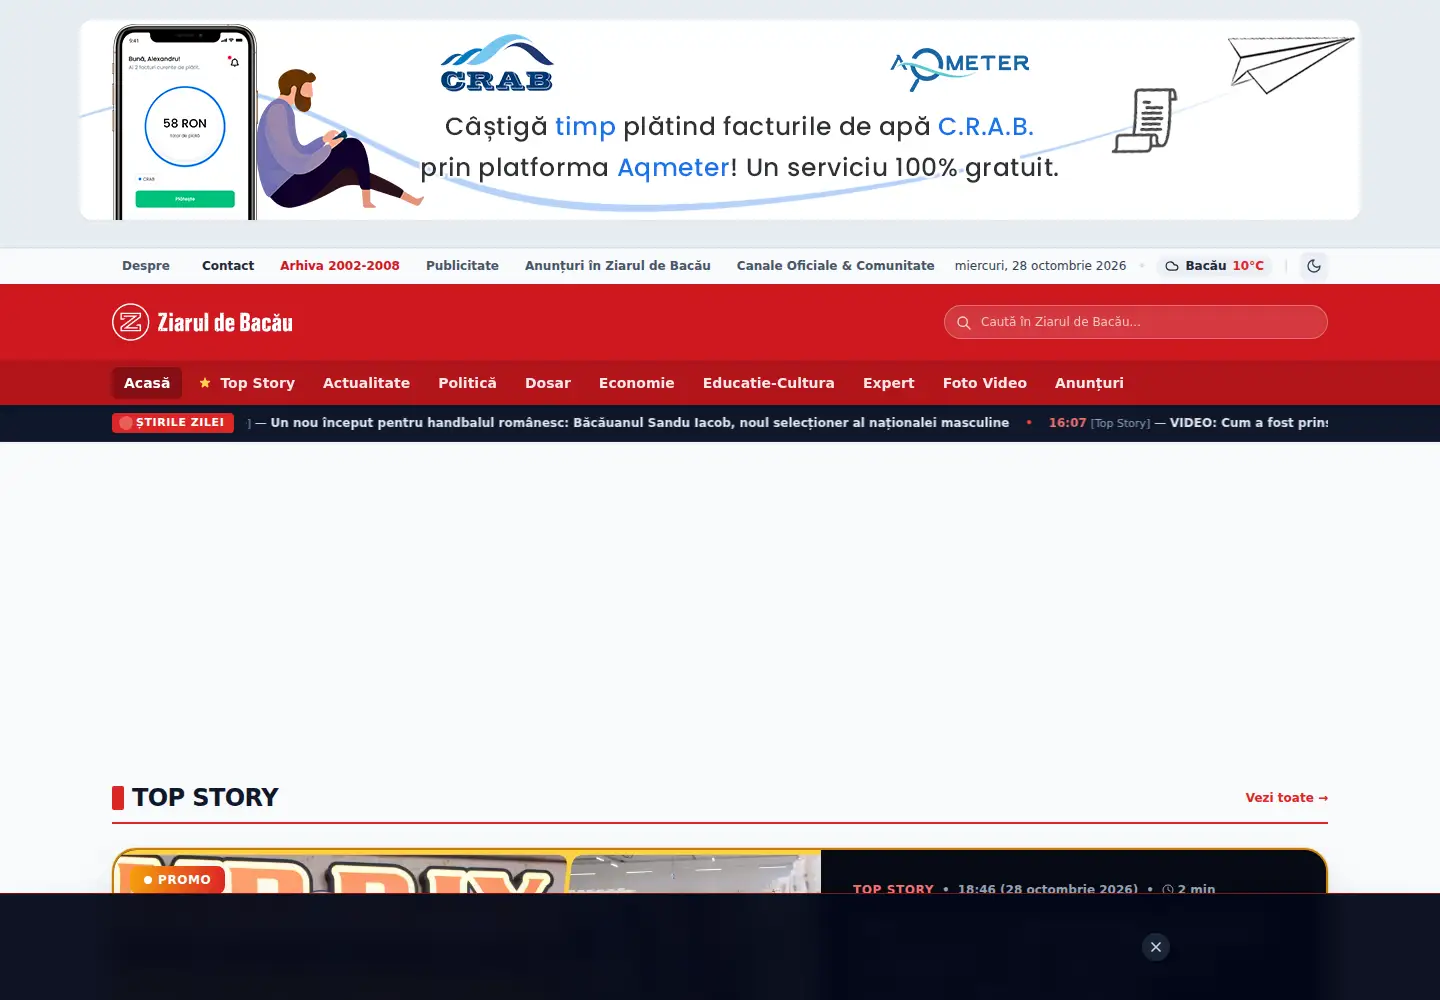This screenshot has width=1440, height=1000.
Task: Open the ticker item starting '16:07 VIDEO: Cum a fost'
Action: click(x=1188, y=423)
